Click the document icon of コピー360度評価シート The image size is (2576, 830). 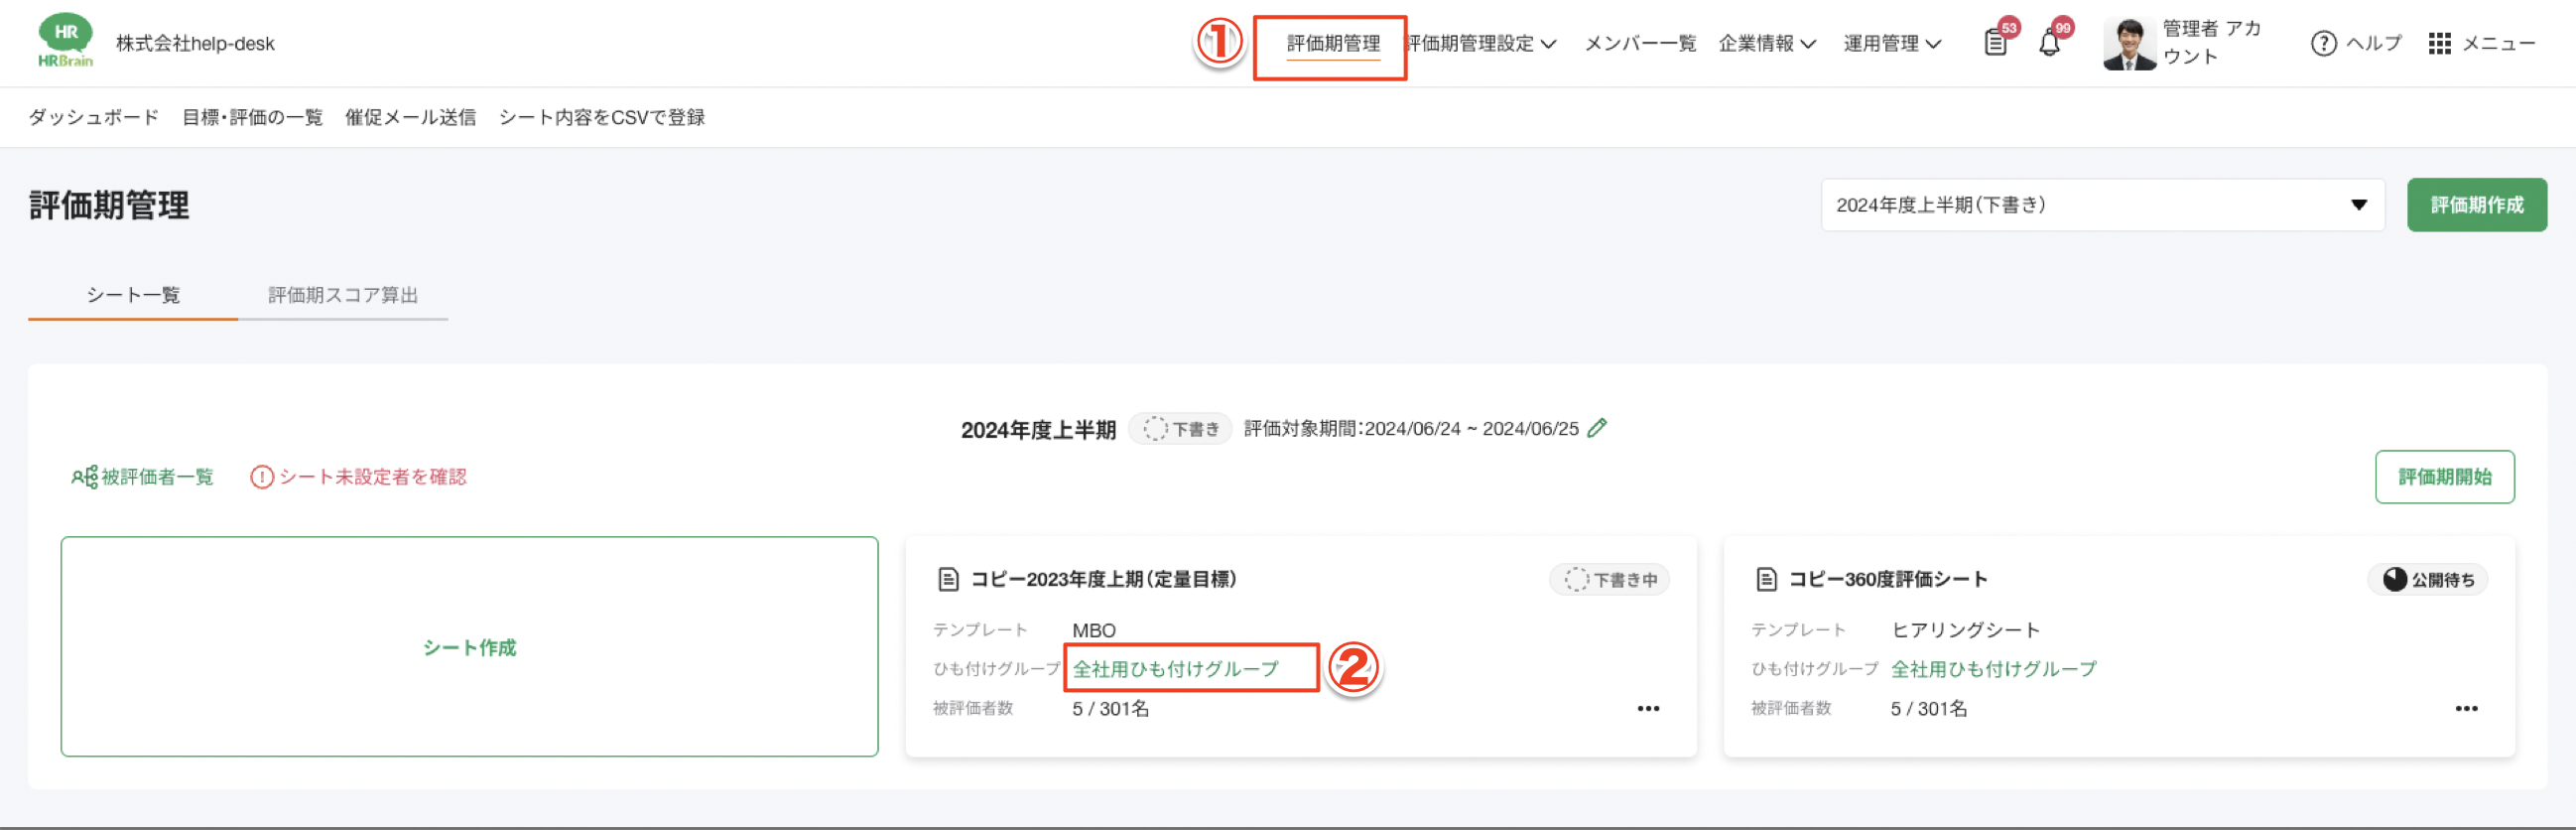[x=1766, y=579]
